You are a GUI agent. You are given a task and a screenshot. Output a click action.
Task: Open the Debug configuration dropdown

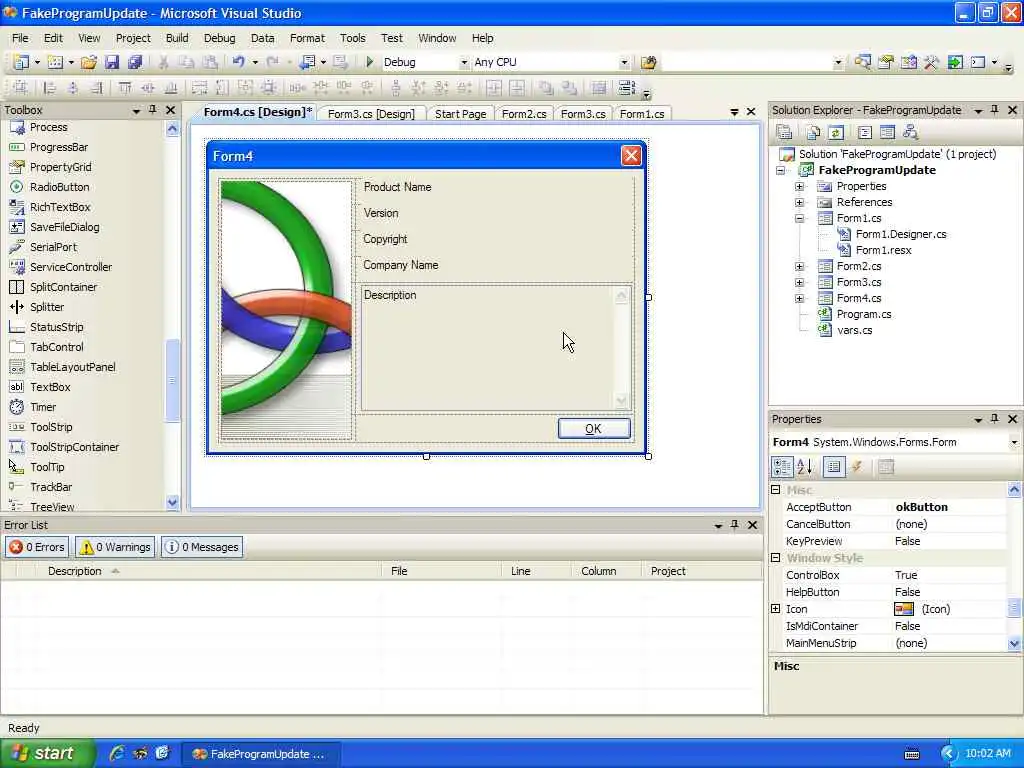coord(464,63)
